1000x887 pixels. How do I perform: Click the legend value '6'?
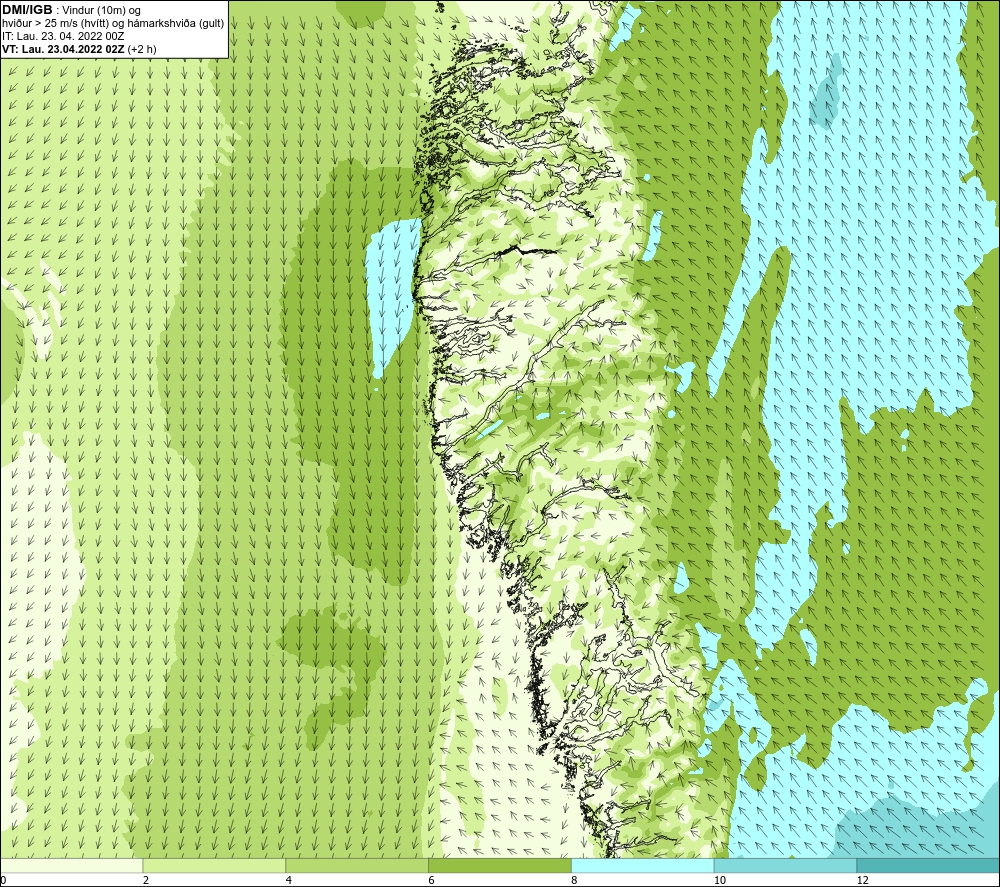[432, 880]
